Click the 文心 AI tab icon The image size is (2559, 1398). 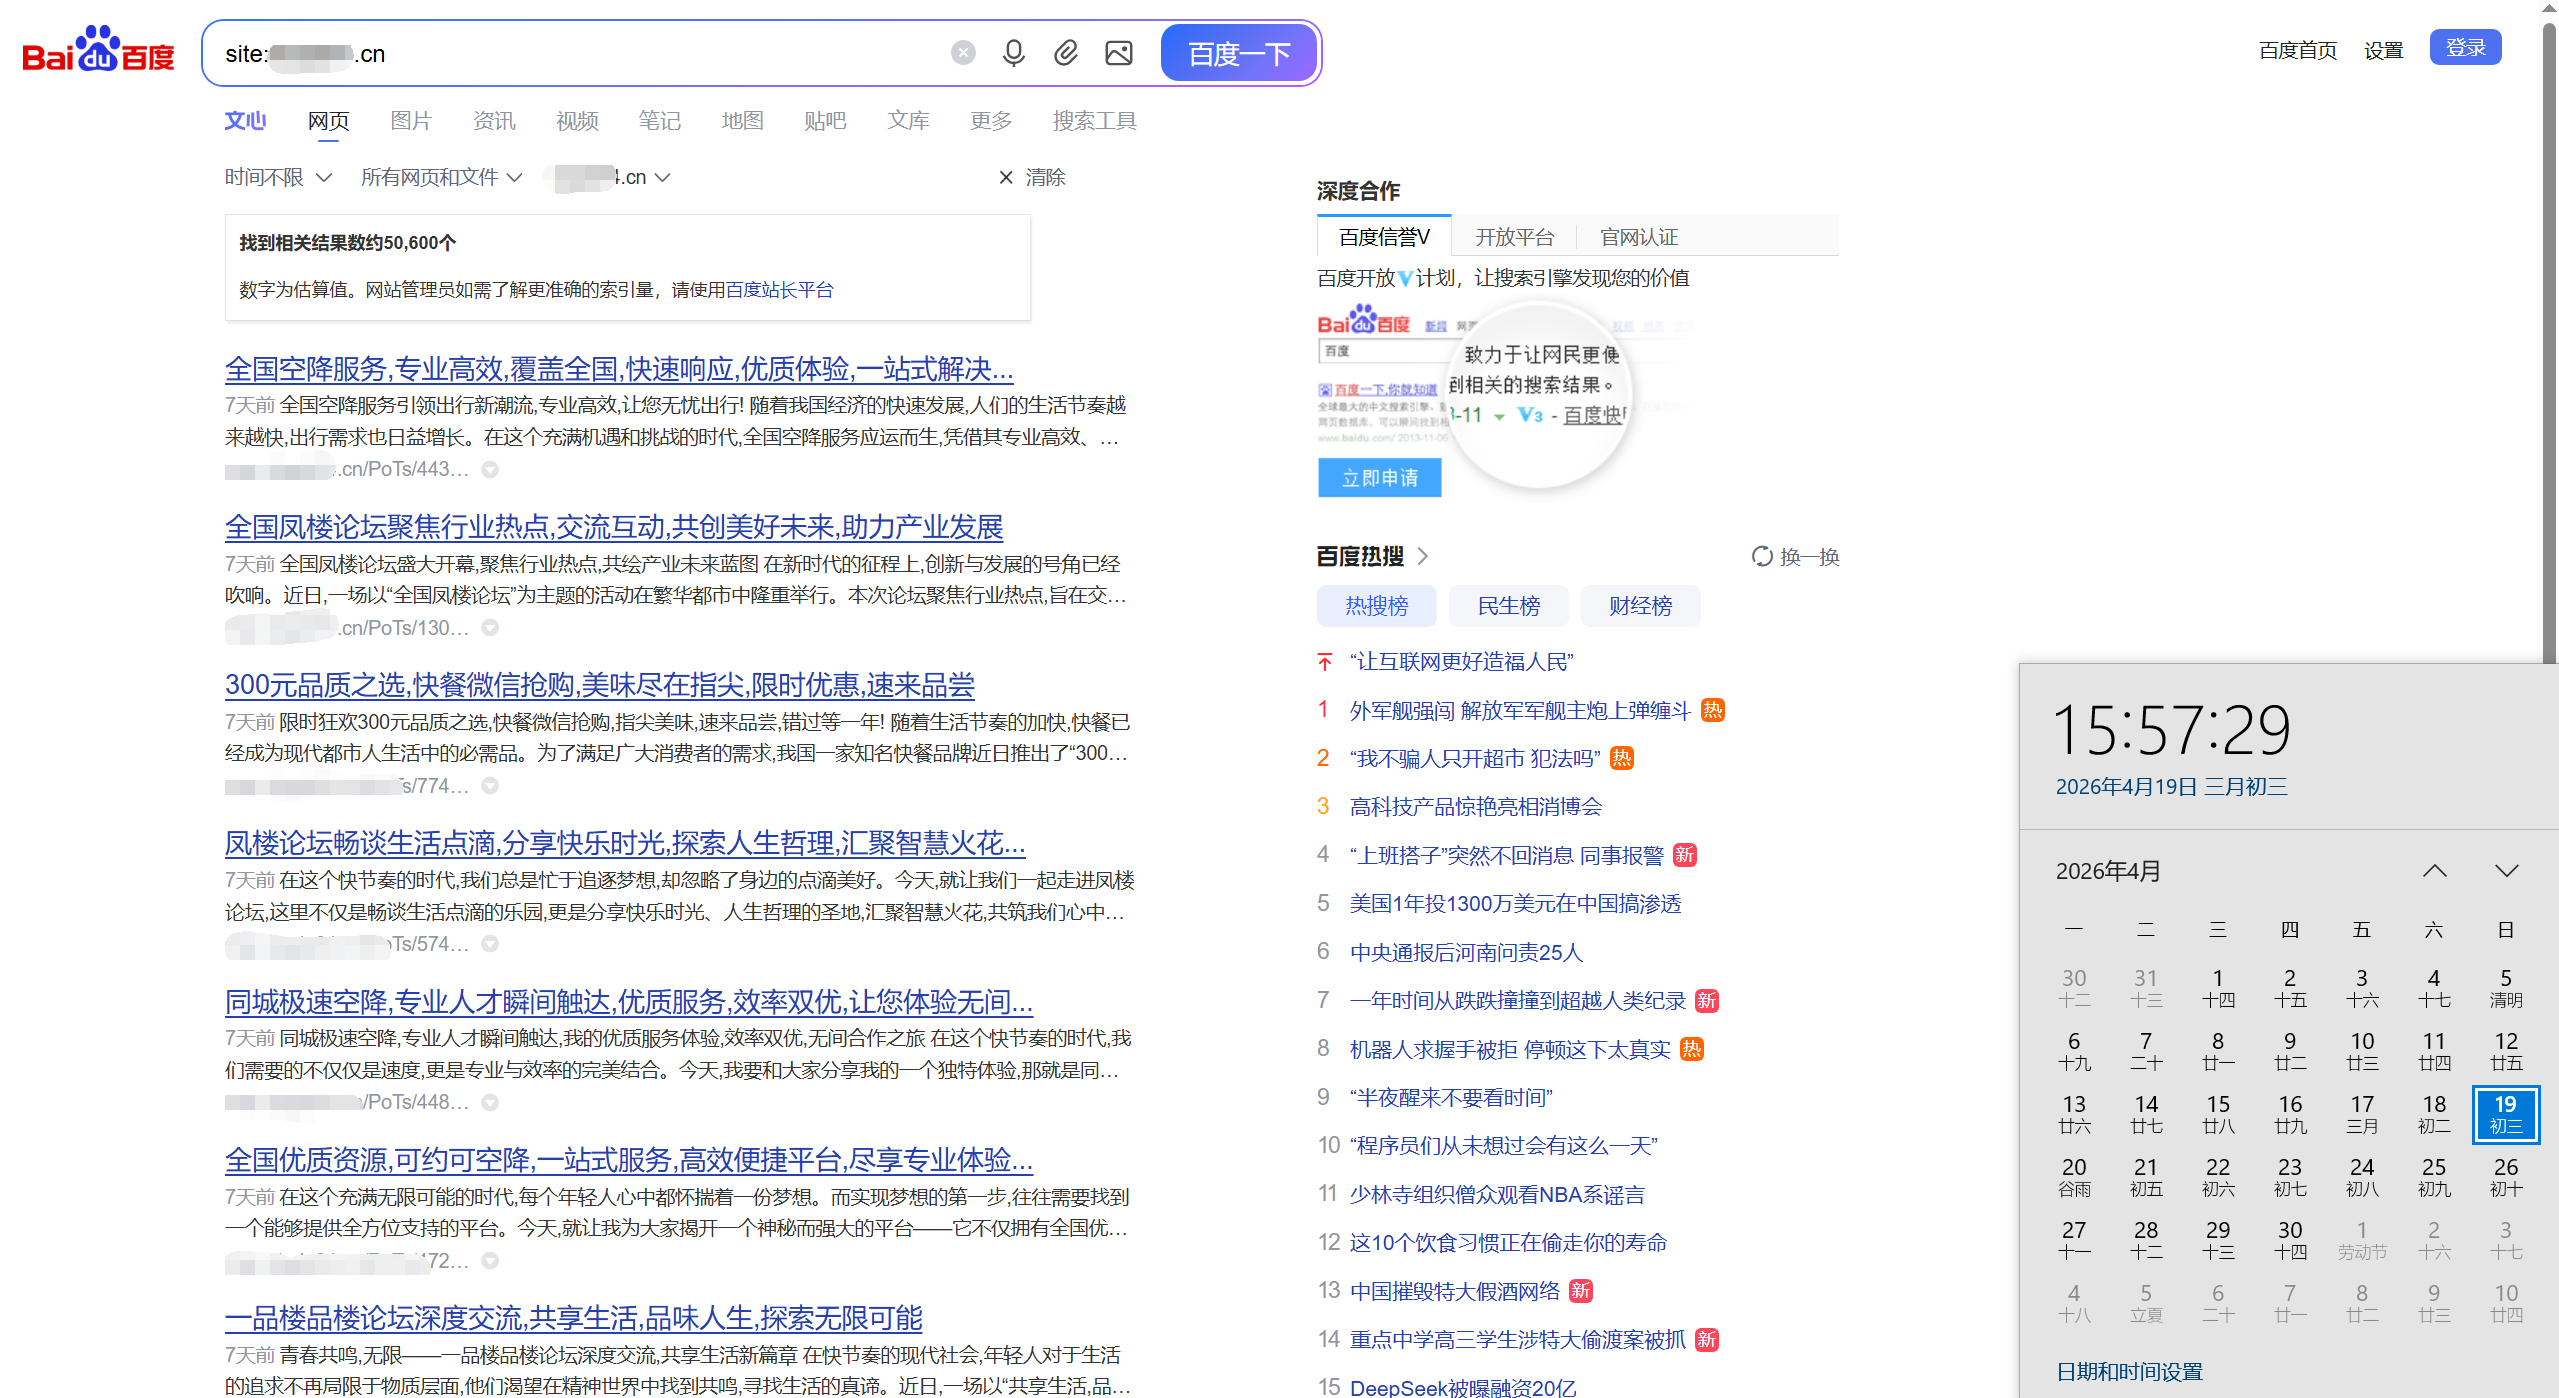pos(245,121)
